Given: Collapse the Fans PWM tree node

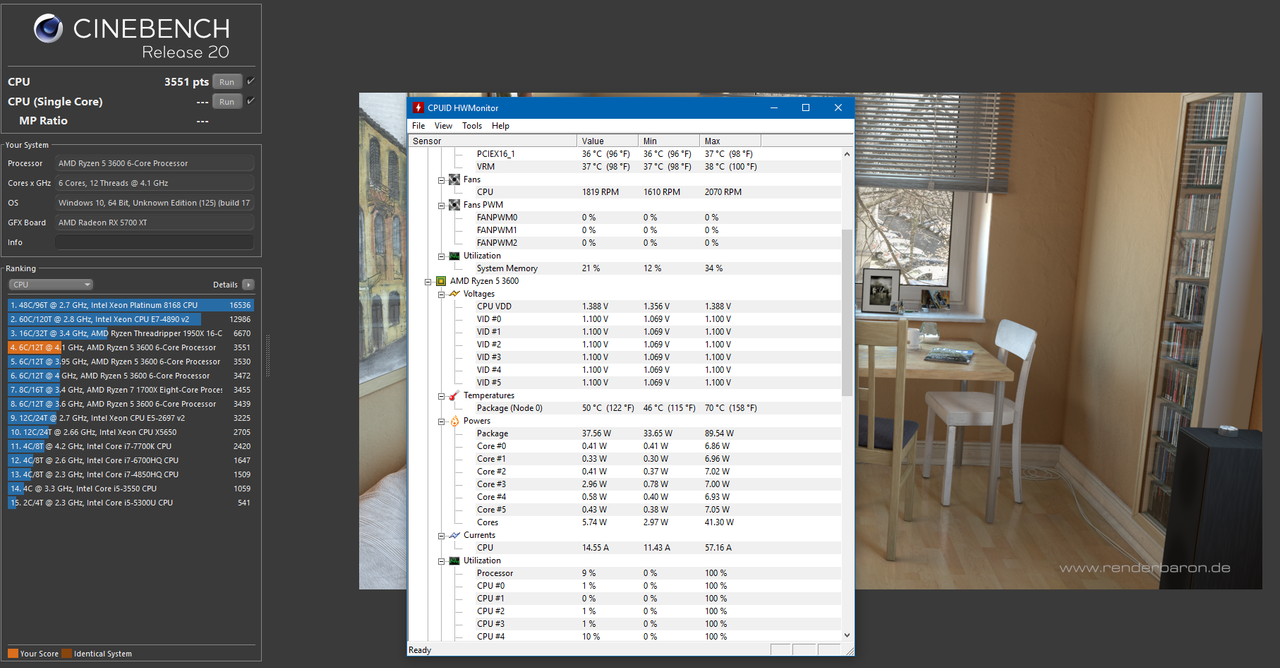Looking at the screenshot, I should point(441,205).
